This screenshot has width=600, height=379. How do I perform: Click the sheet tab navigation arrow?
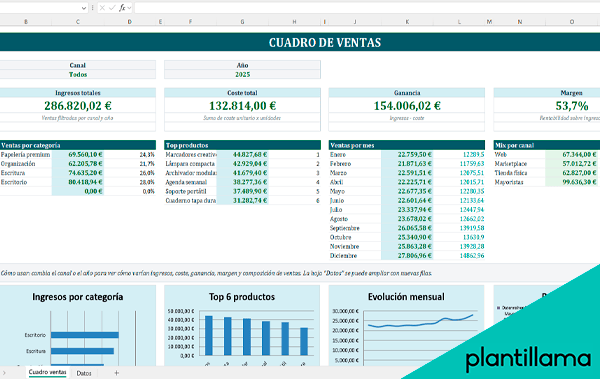point(4,373)
